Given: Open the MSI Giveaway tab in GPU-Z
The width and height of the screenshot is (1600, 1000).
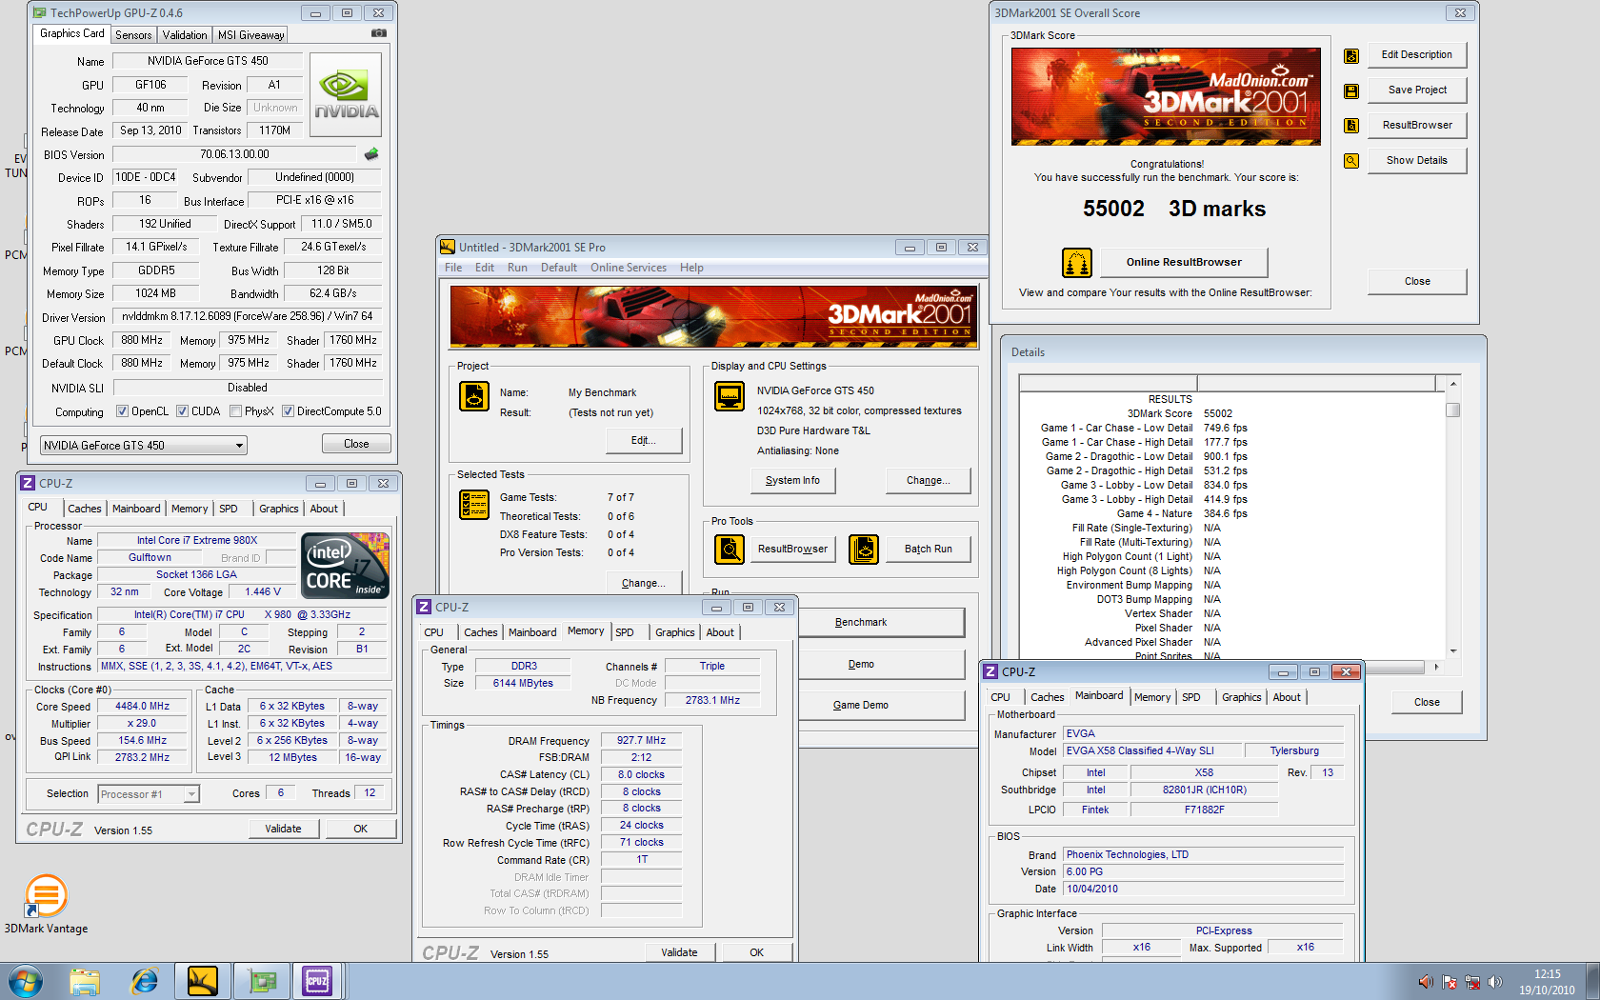Looking at the screenshot, I should (251, 35).
